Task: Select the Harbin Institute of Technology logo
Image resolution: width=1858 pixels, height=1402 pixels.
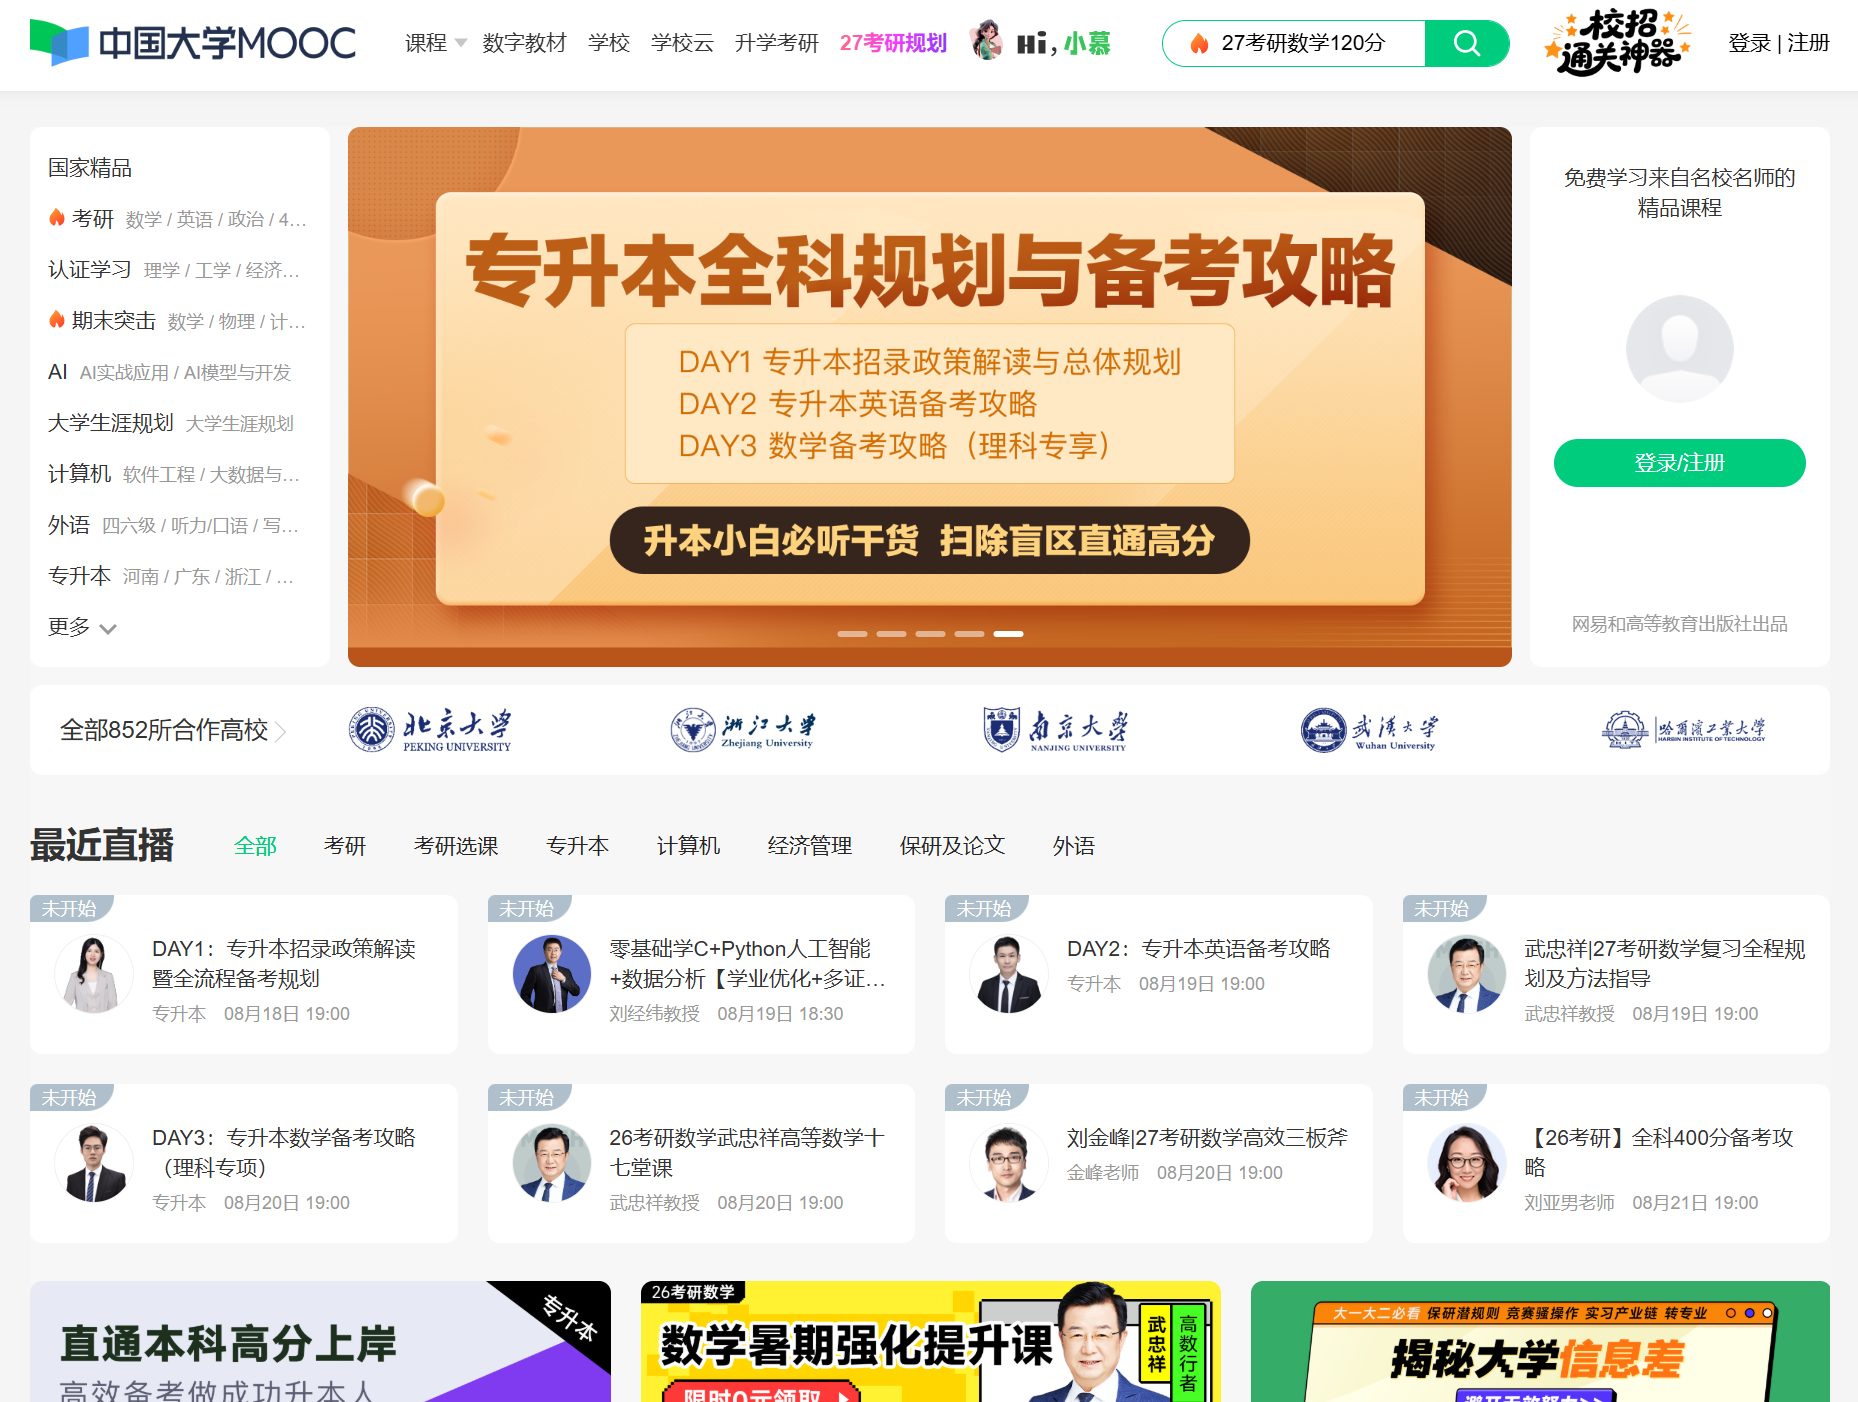Action: coord(1684,729)
